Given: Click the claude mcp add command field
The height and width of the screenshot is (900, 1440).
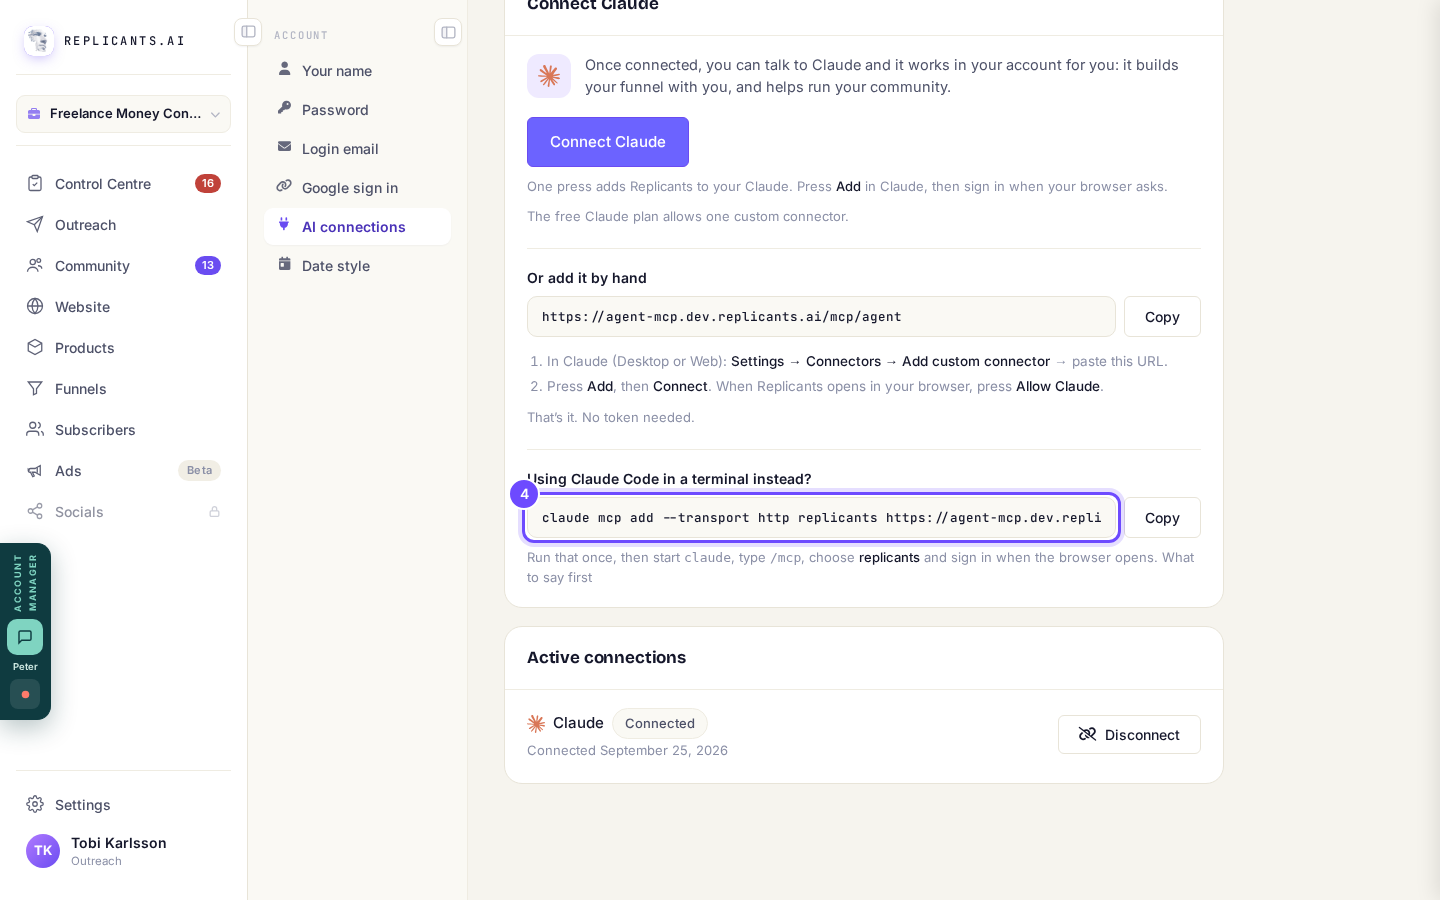Looking at the screenshot, I should [821, 517].
